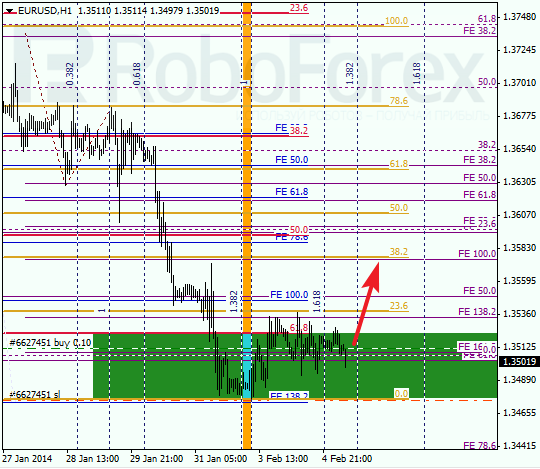Select the purple FE 138.2 label near 1.35360
Viewport: 540px width, 469px height.
477,312
